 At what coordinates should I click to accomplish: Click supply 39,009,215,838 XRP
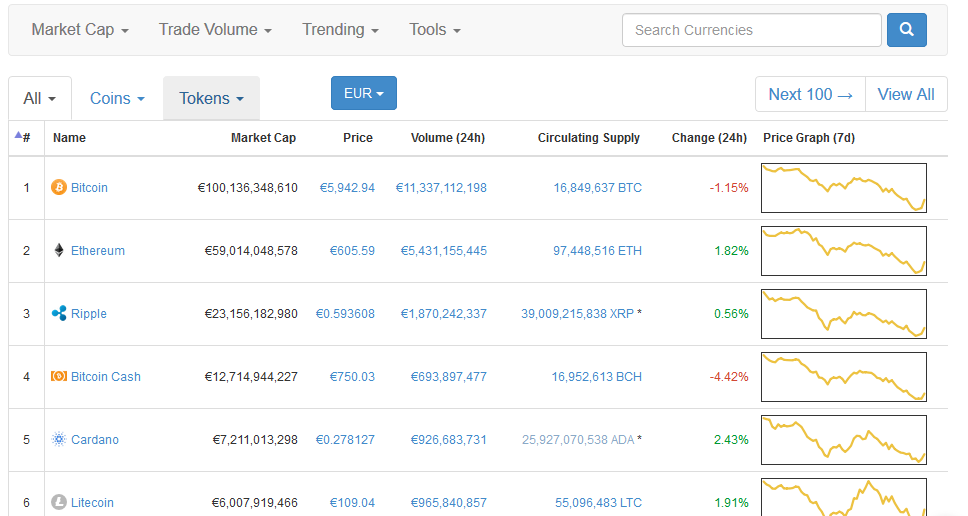(x=577, y=314)
